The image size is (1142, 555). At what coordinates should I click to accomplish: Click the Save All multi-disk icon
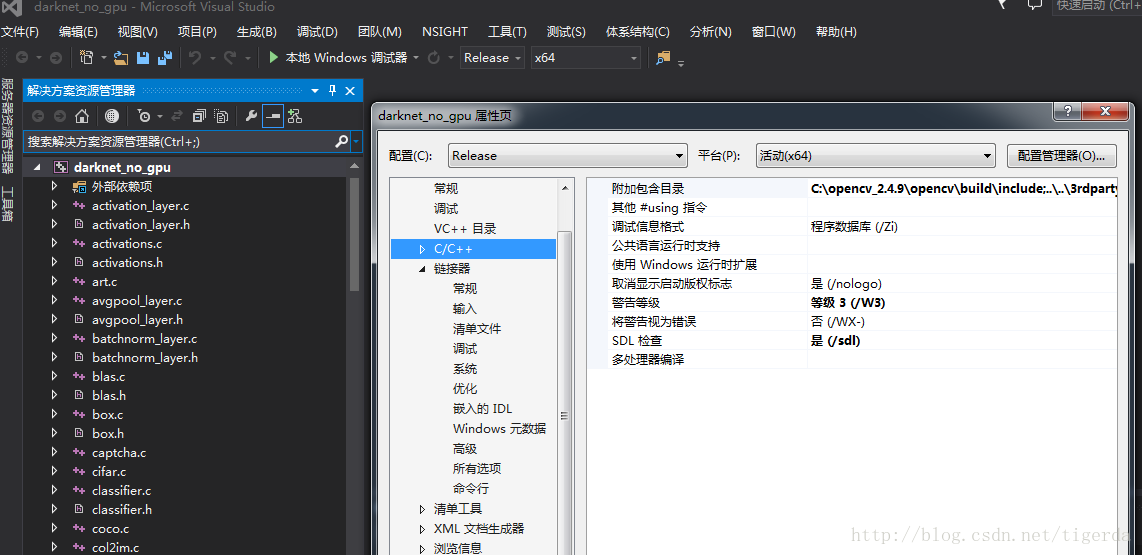[165, 58]
